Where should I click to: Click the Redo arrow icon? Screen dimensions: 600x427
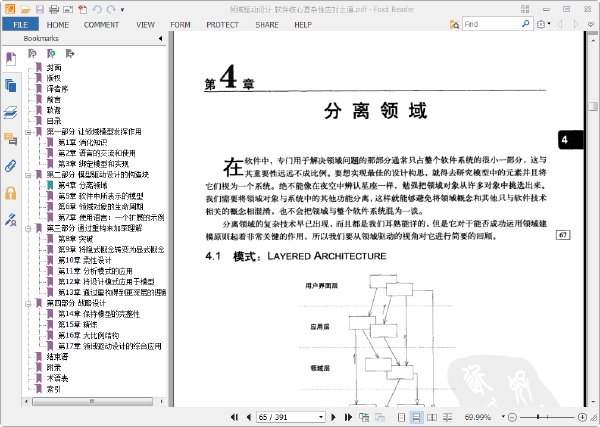111,9
